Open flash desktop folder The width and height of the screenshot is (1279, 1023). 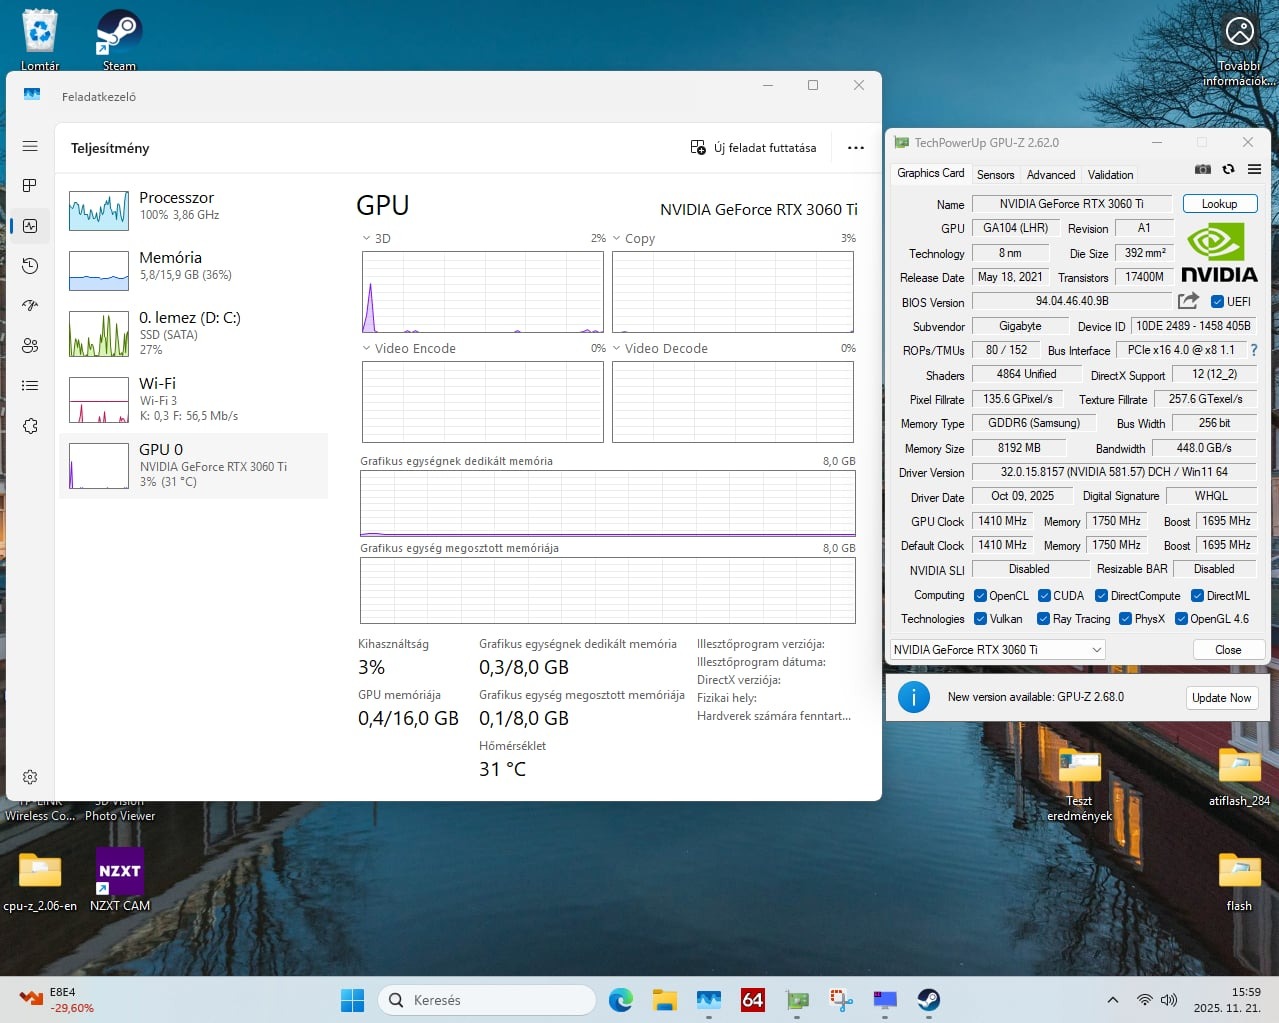[1239, 882]
